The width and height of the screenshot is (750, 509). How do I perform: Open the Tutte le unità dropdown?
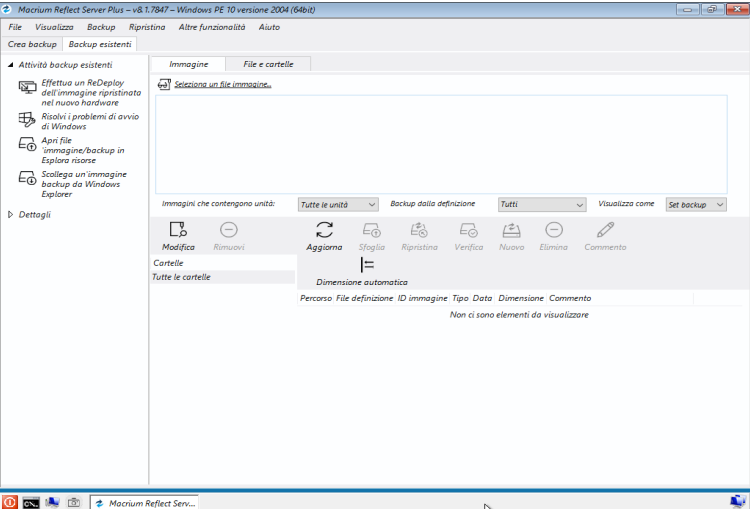tap(338, 204)
